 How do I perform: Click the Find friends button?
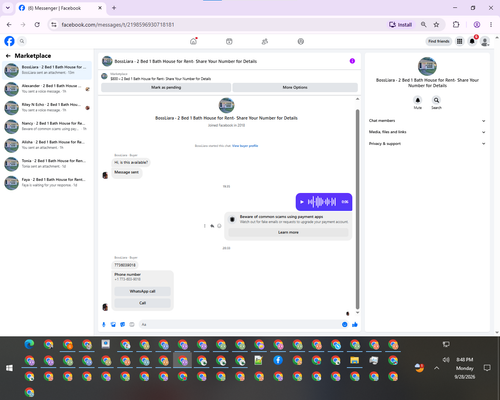[x=439, y=41]
